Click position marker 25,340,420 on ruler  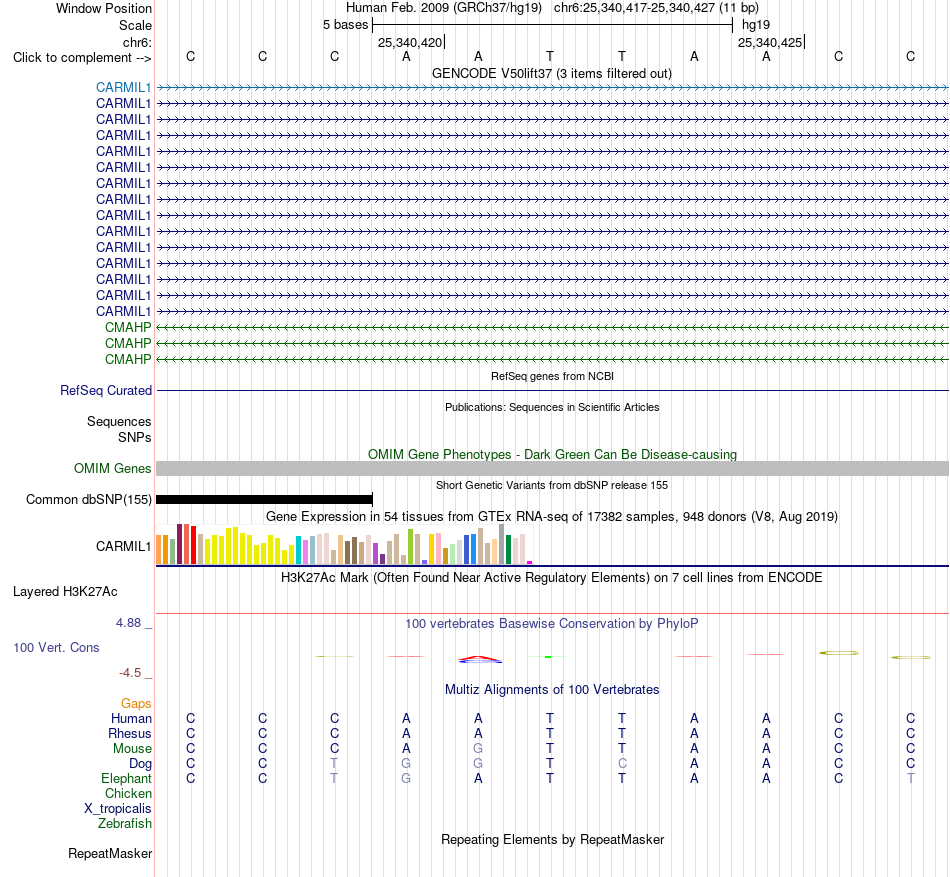tap(410, 42)
